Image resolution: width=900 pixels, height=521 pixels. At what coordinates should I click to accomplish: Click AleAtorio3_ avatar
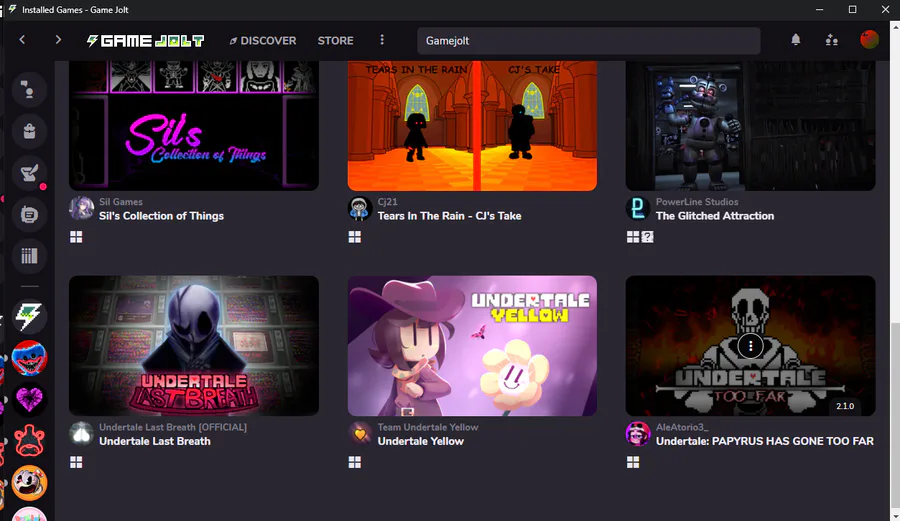638,434
